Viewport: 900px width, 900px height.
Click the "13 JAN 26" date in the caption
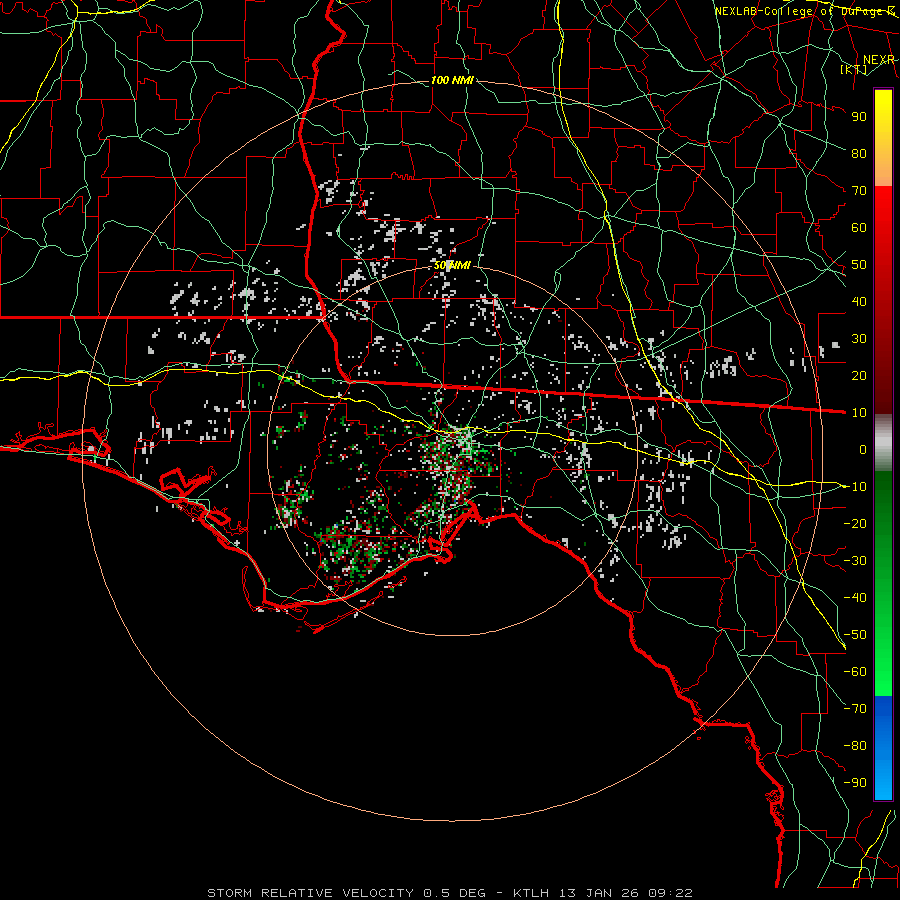click(x=599, y=893)
